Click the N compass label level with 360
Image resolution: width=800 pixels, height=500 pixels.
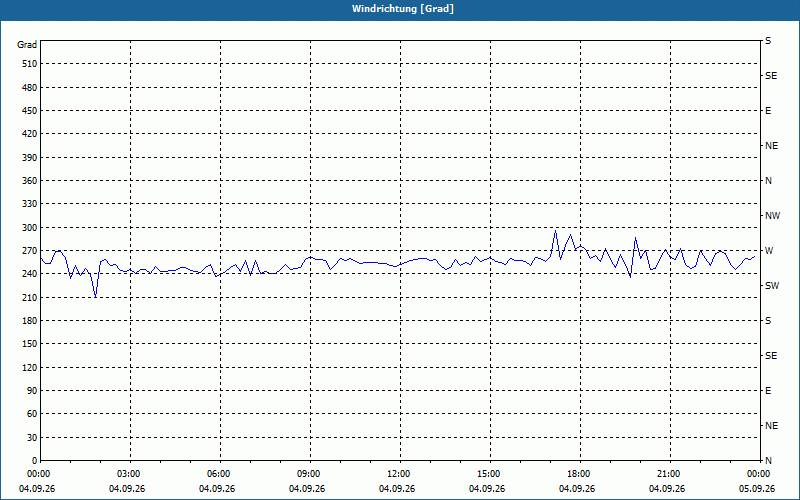tap(768, 181)
